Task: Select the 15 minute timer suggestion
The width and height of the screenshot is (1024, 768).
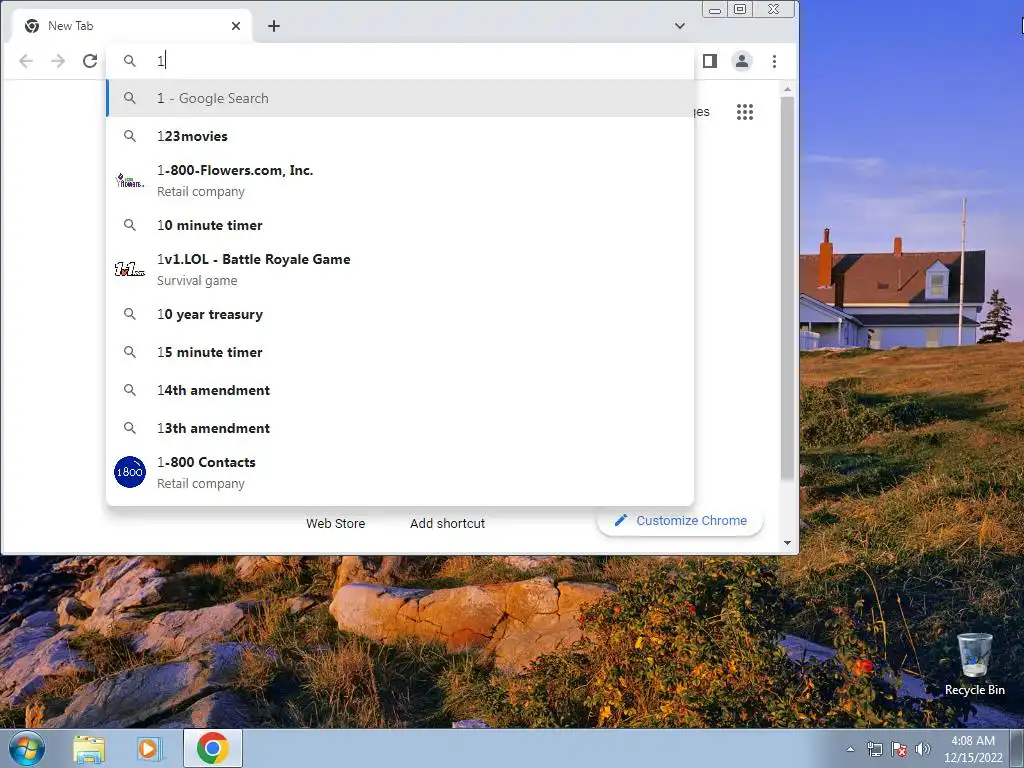Action: [x=400, y=352]
